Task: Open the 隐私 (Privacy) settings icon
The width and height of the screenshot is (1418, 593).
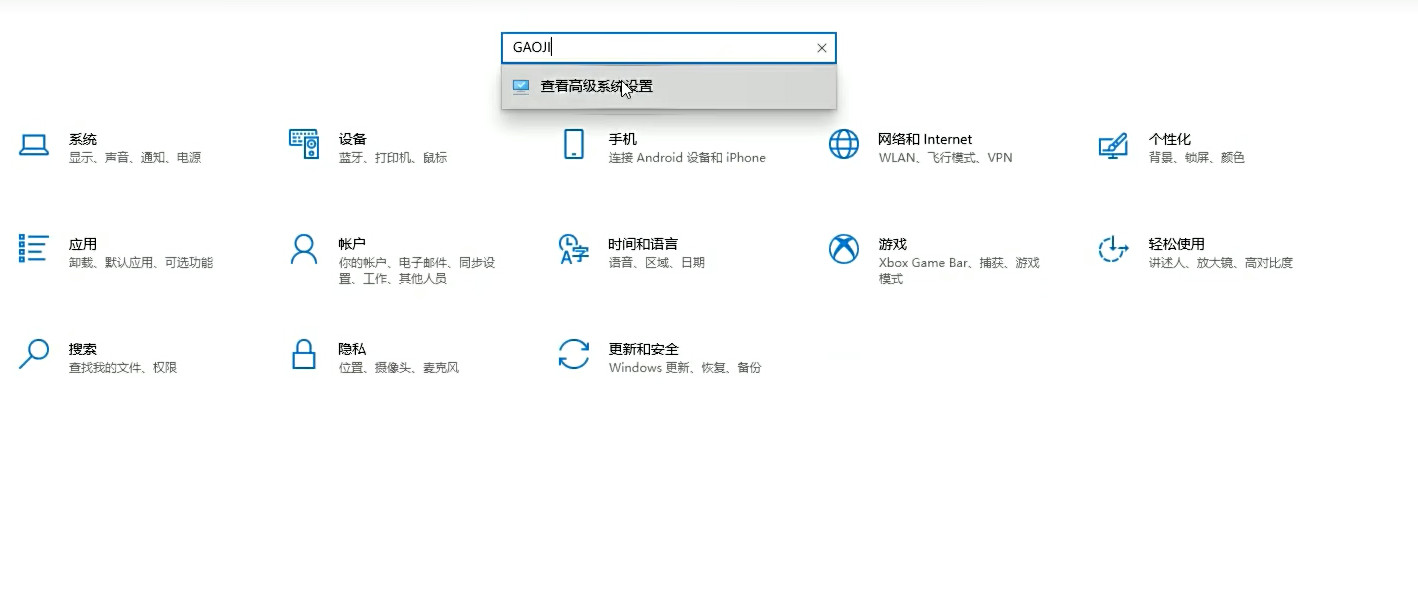Action: click(303, 356)
